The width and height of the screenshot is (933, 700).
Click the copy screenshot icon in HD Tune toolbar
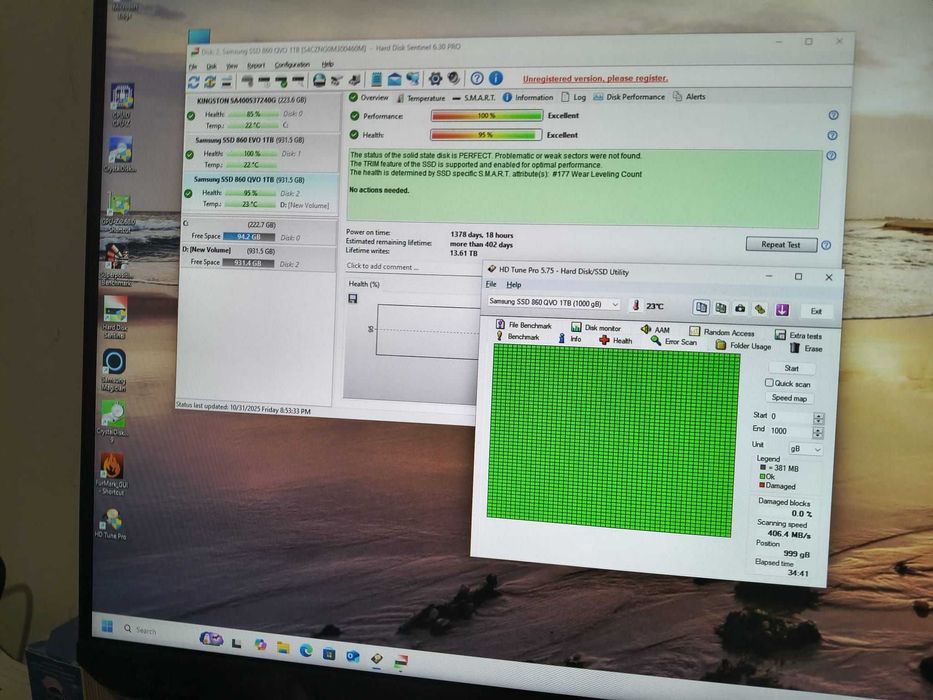pos(721,308)
